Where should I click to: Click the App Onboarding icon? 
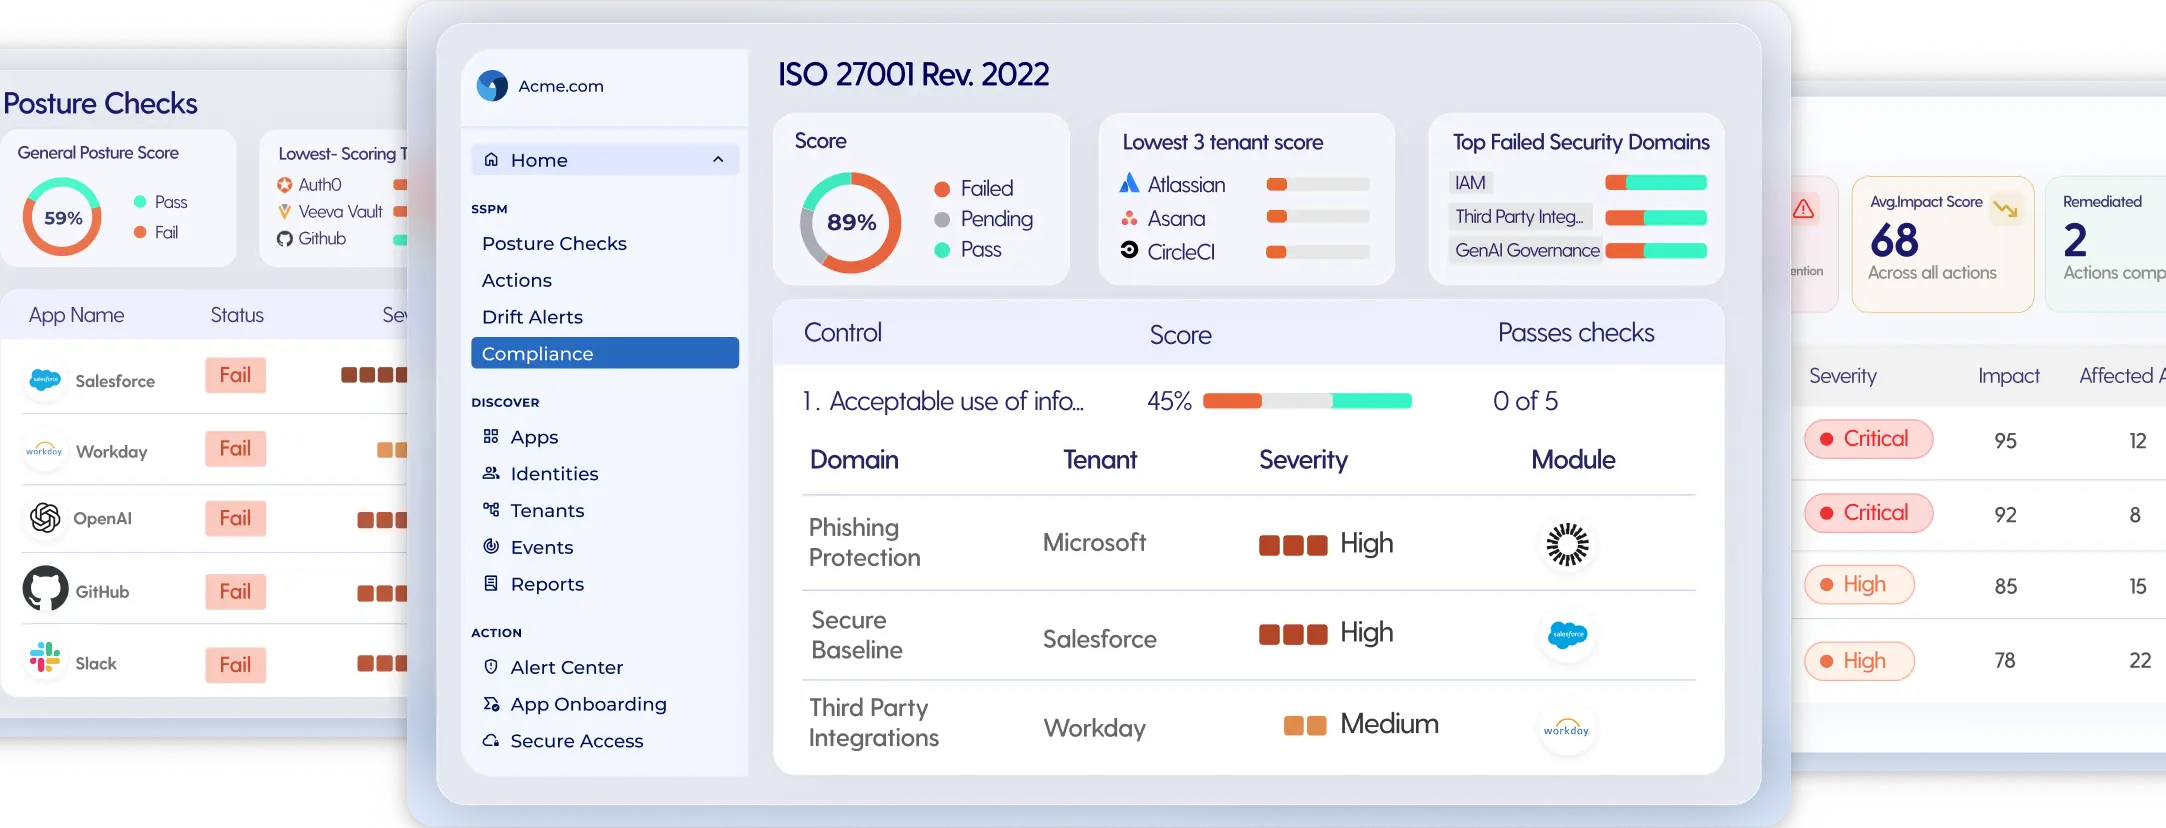[491, 704]
